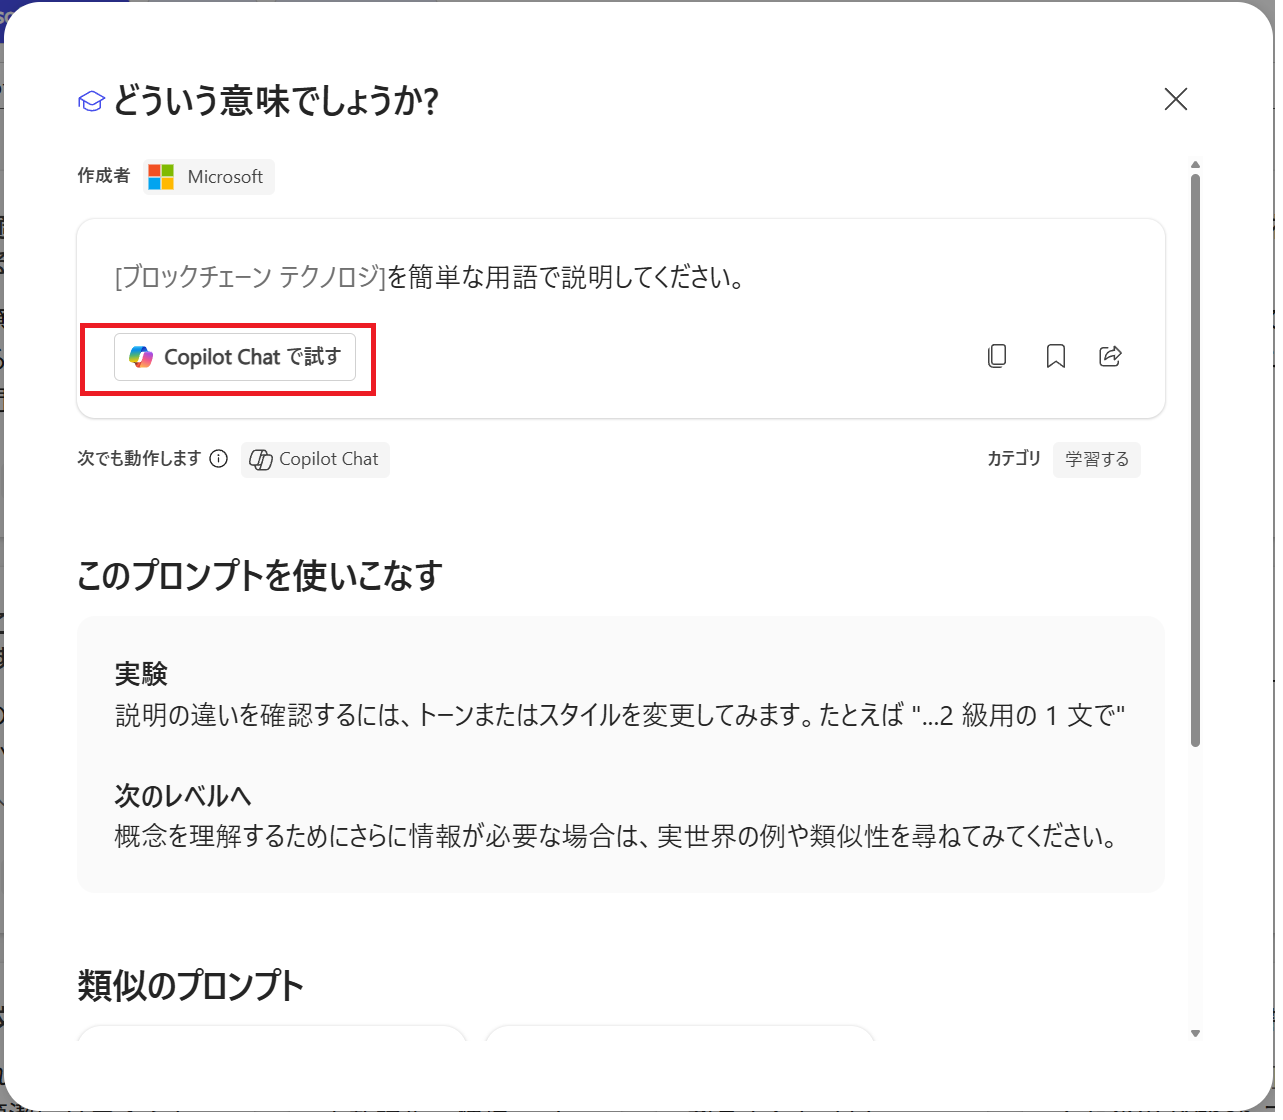Viewport: 1283px width, 1120px height.
Task: Click the graduation cap icon in the title
Action: coord(90,99)
